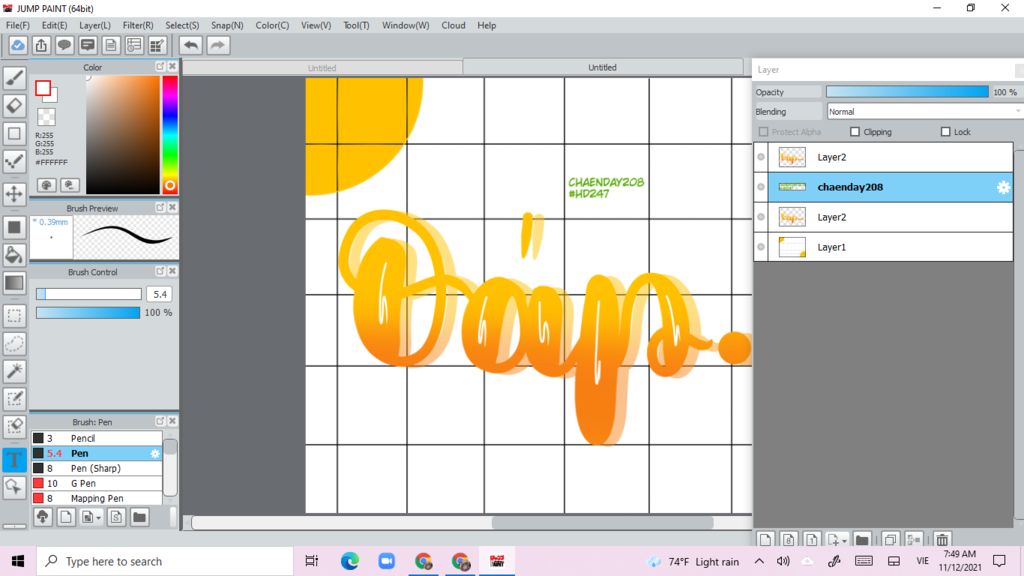Select the rectangular Select tool
Screen dimensions: 1024x576
coord(14,316)
